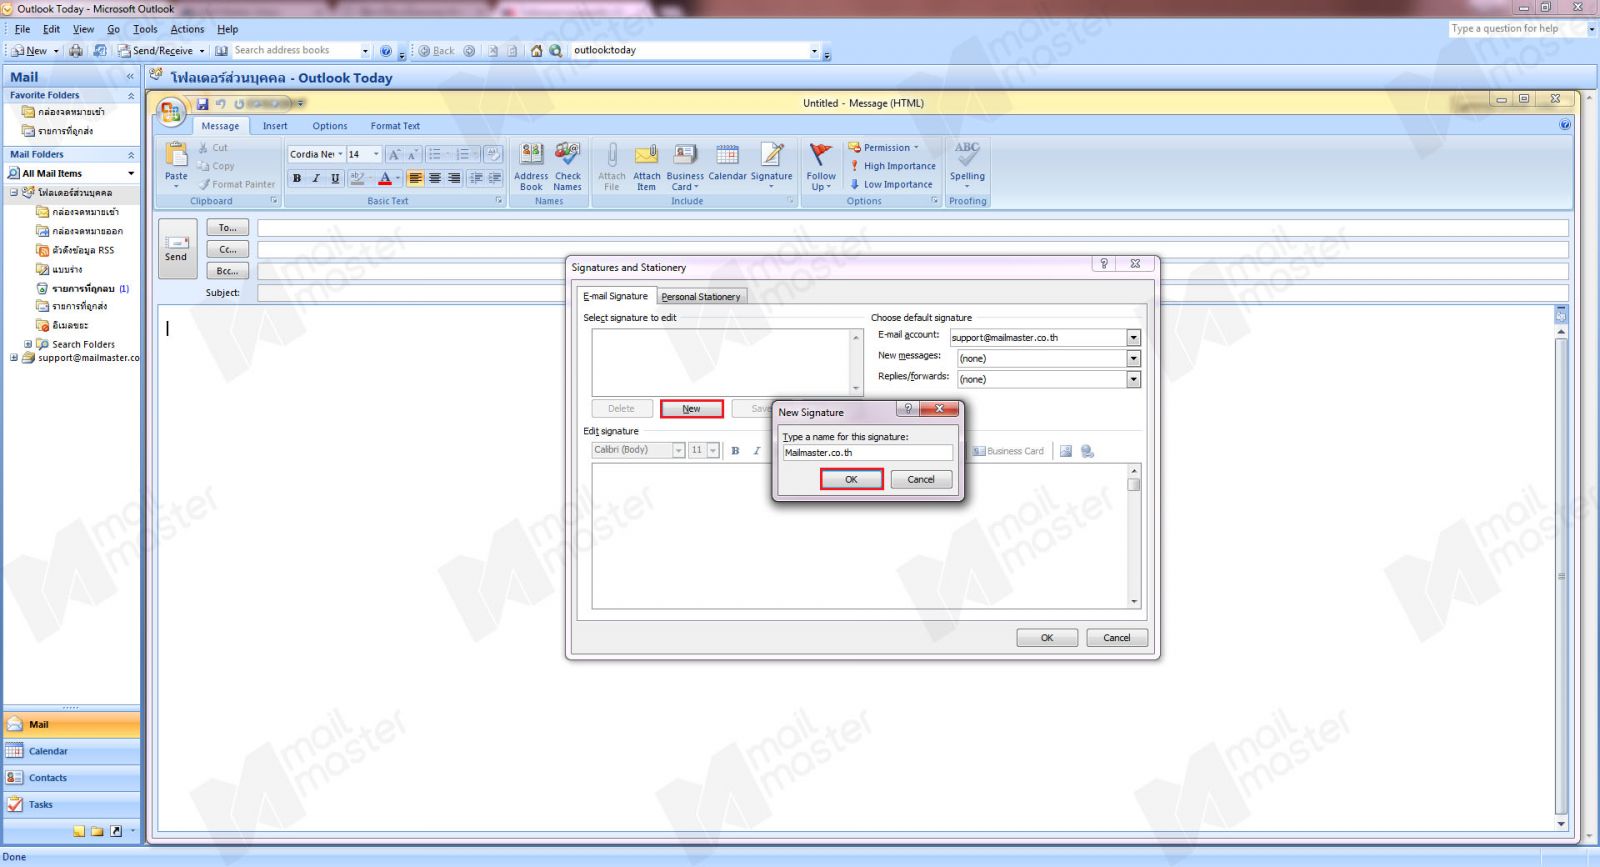The height and width of the screenshot is (867, 1600).
Task: Switch to the Insert ribbon tab
Action: pyautogui.click(x=275, y=126)
